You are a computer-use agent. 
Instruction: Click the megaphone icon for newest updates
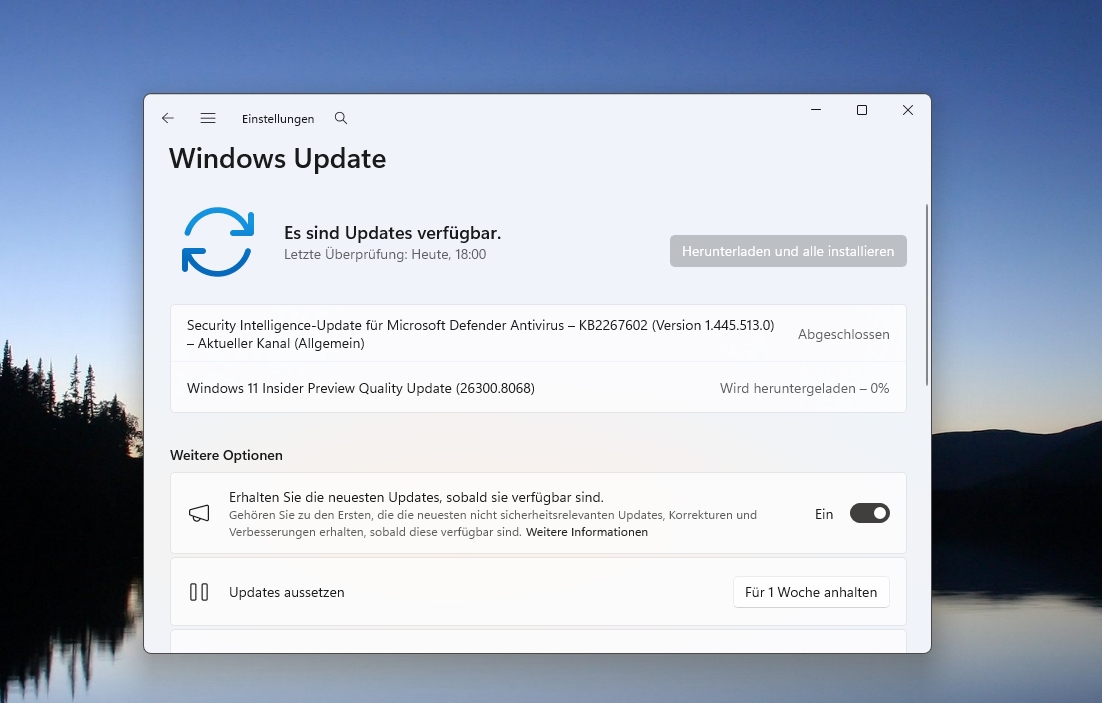(199, 514)
